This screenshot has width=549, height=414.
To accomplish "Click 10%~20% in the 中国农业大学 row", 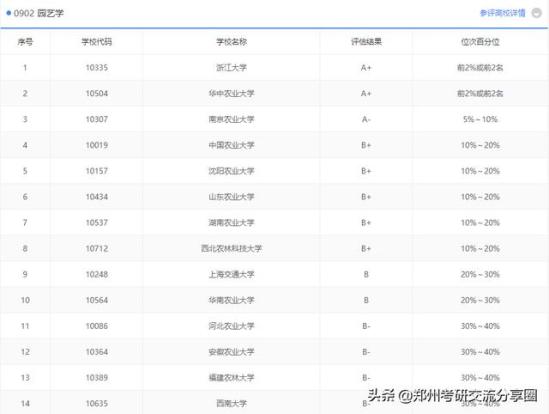I will pyautogui.click(x=480, y=145).
